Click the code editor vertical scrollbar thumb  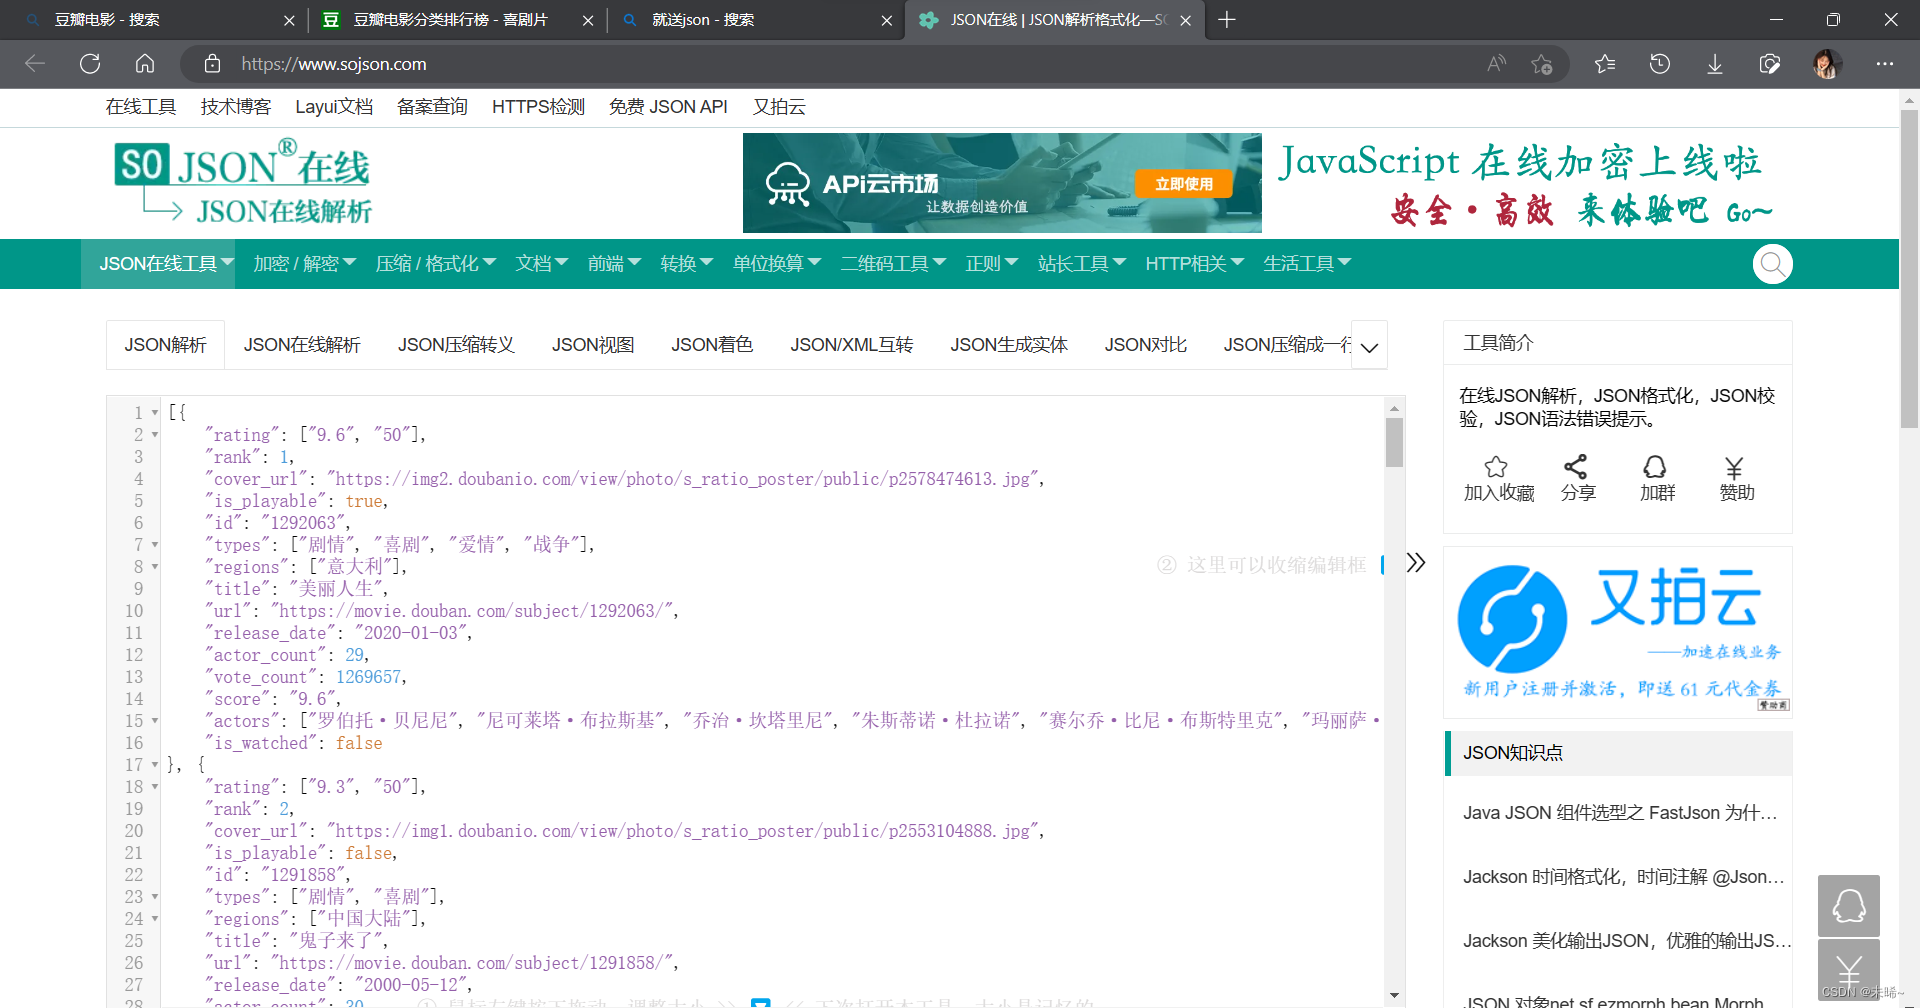click(x=1394, y=443)
